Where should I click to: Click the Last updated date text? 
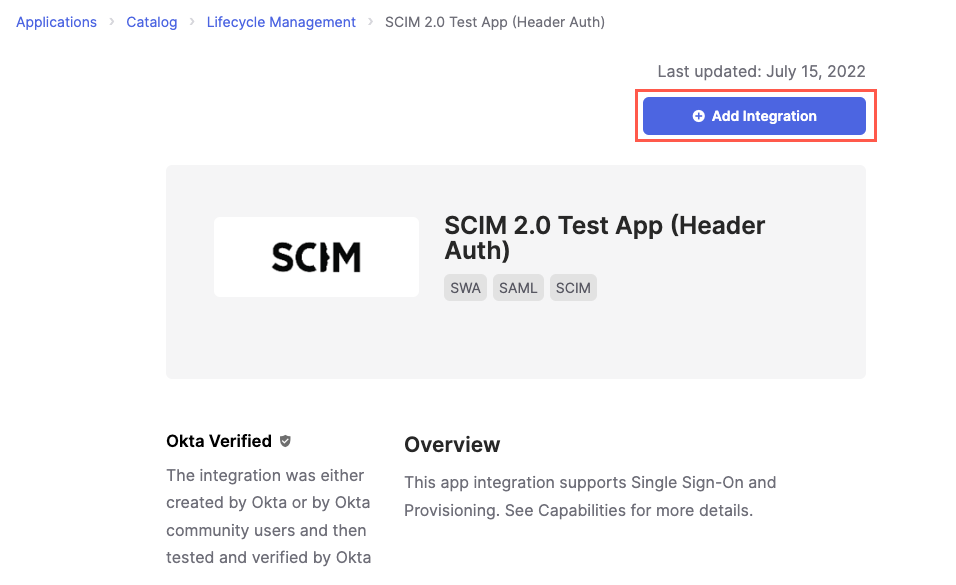pos(761,71)
